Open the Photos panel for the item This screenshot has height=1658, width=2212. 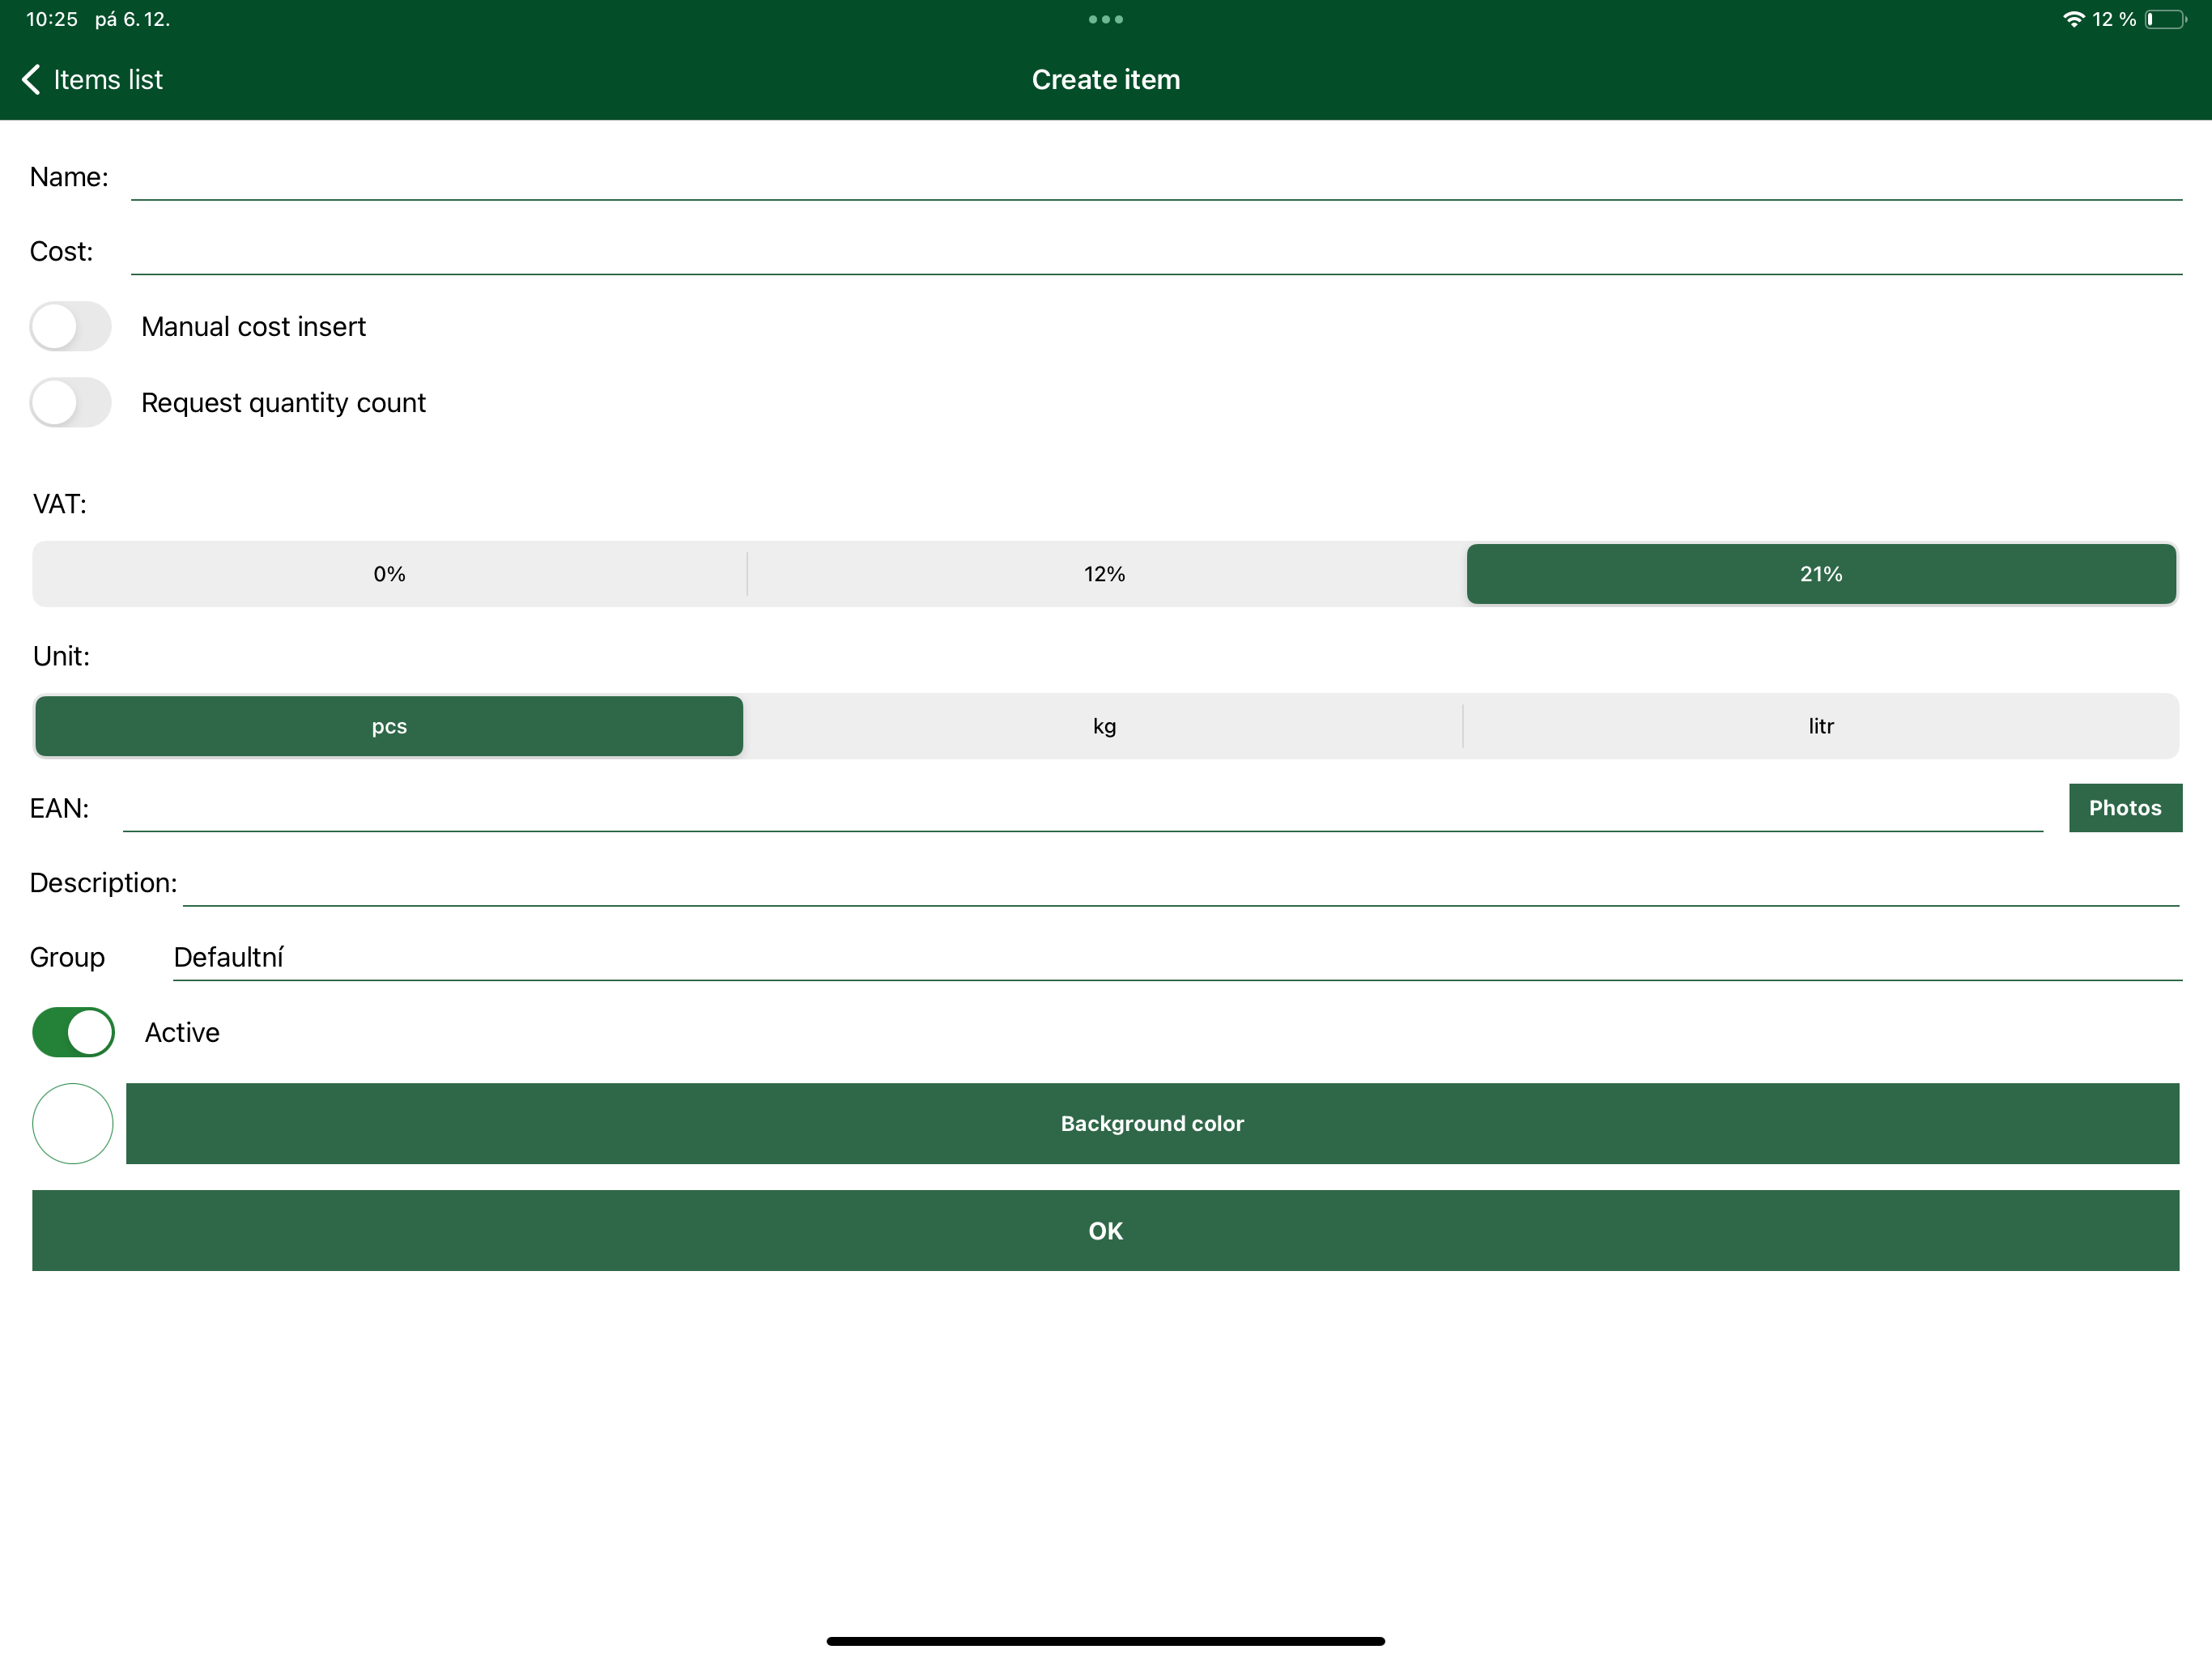2125,807
